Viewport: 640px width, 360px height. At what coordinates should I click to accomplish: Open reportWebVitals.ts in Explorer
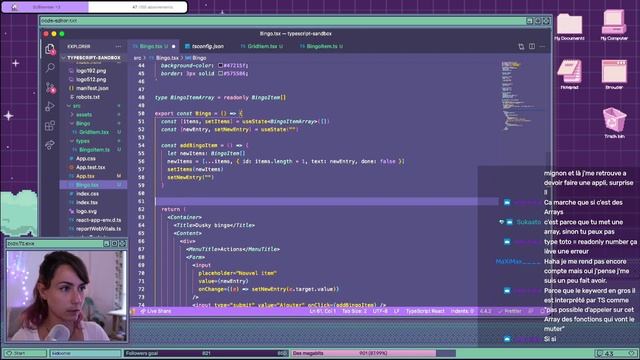click(x=98, y=229)
